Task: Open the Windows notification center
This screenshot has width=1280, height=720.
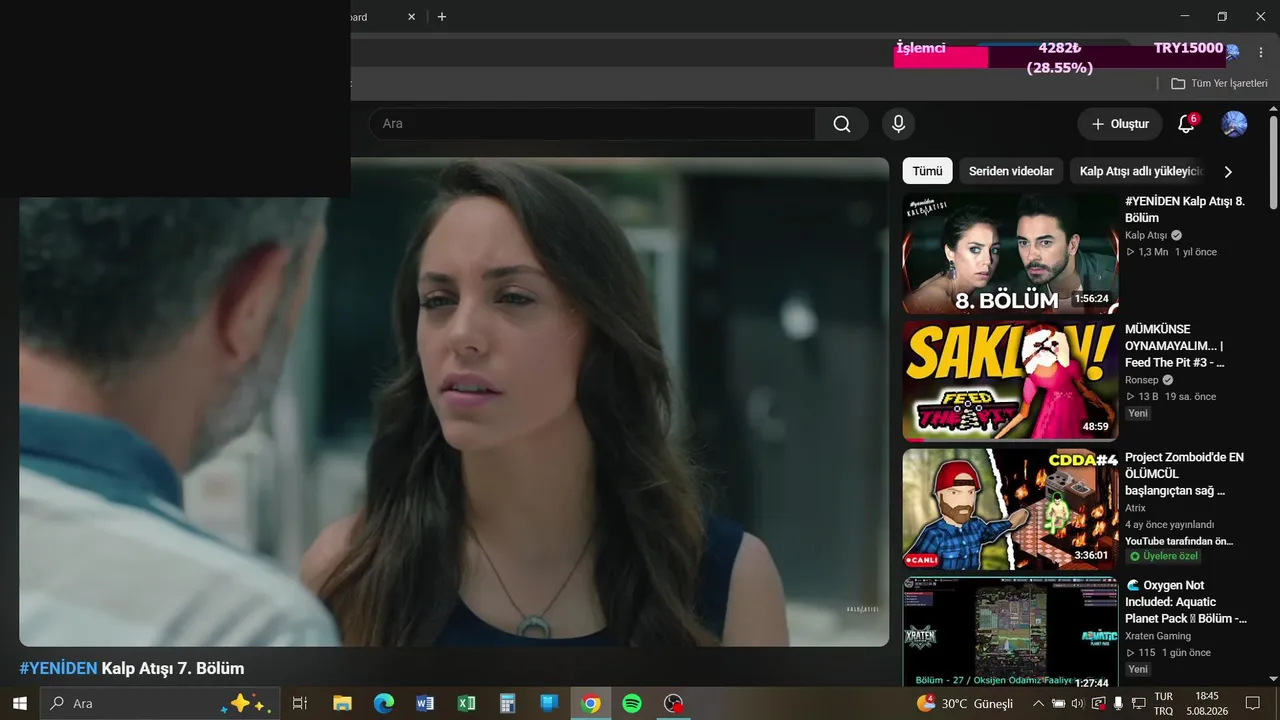Action: [x=1252, y=703]
